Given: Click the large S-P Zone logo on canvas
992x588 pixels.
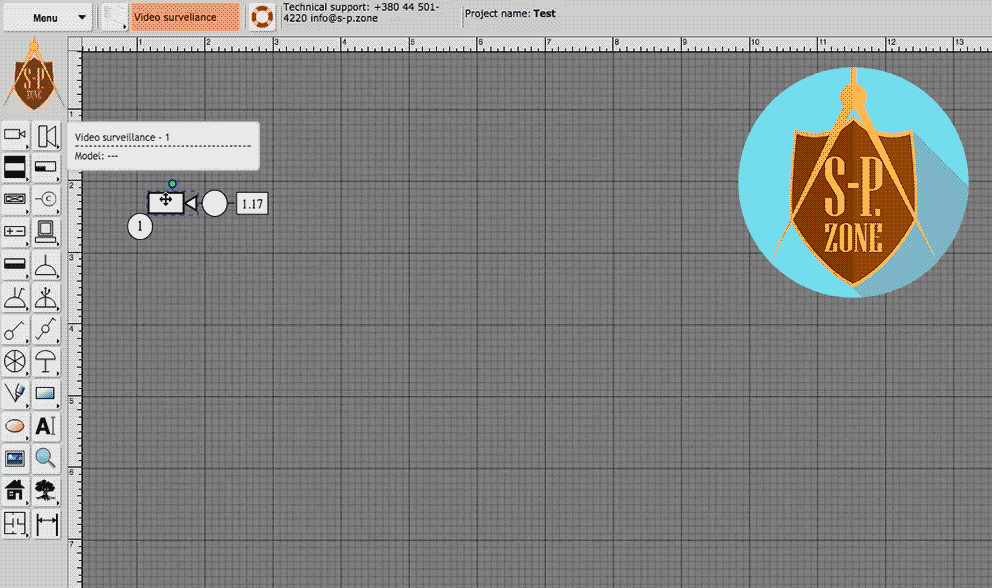Looking at the screenshot, I should [853, 182].
